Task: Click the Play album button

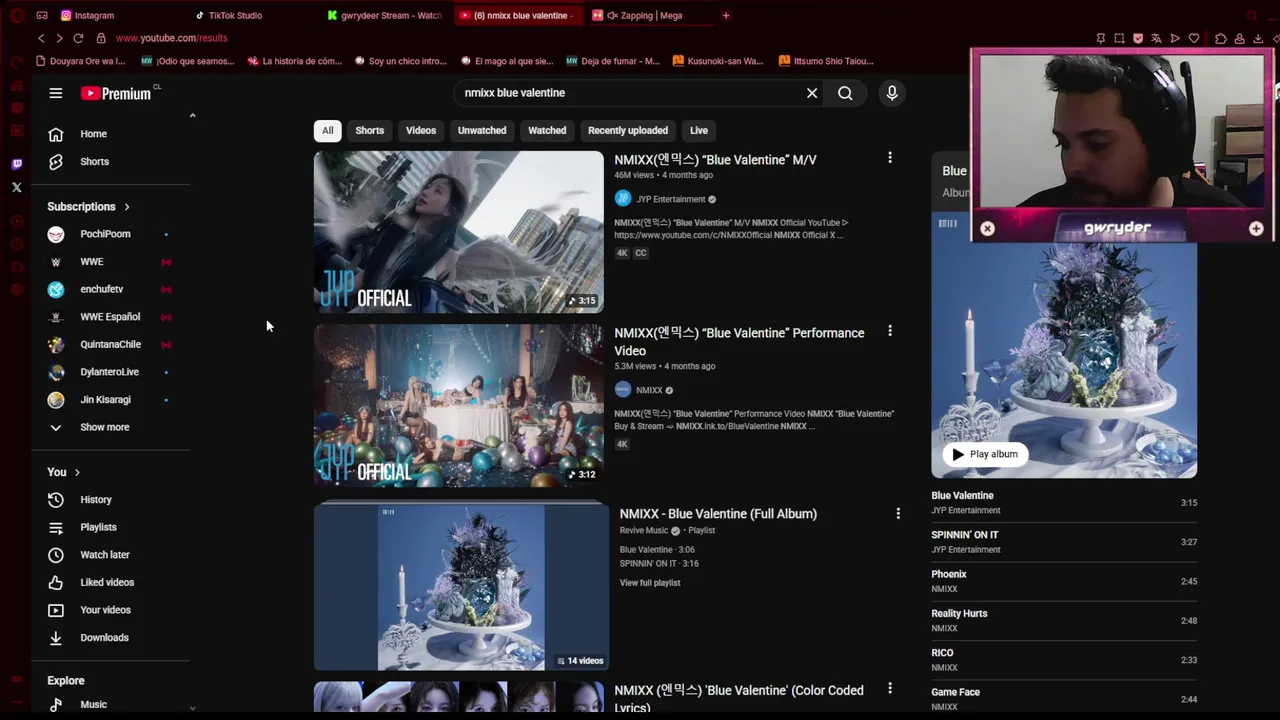Action: tap(985, 454)
